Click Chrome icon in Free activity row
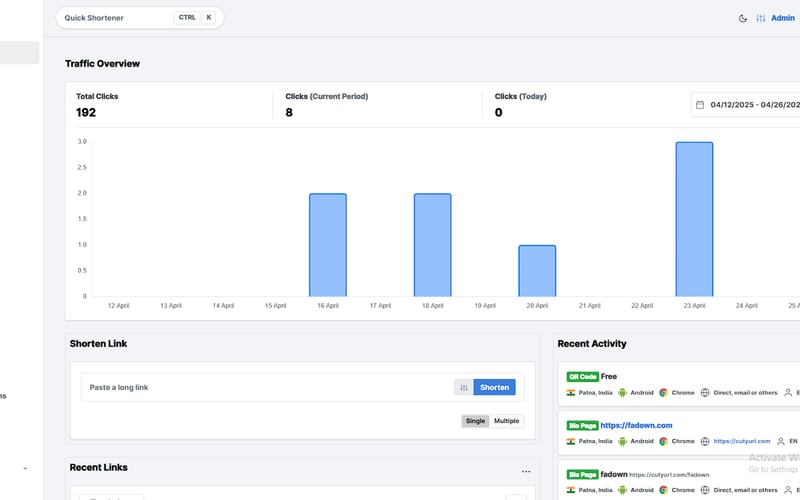The height and width of the screenshot is (500, 800). tap(663, 393)
